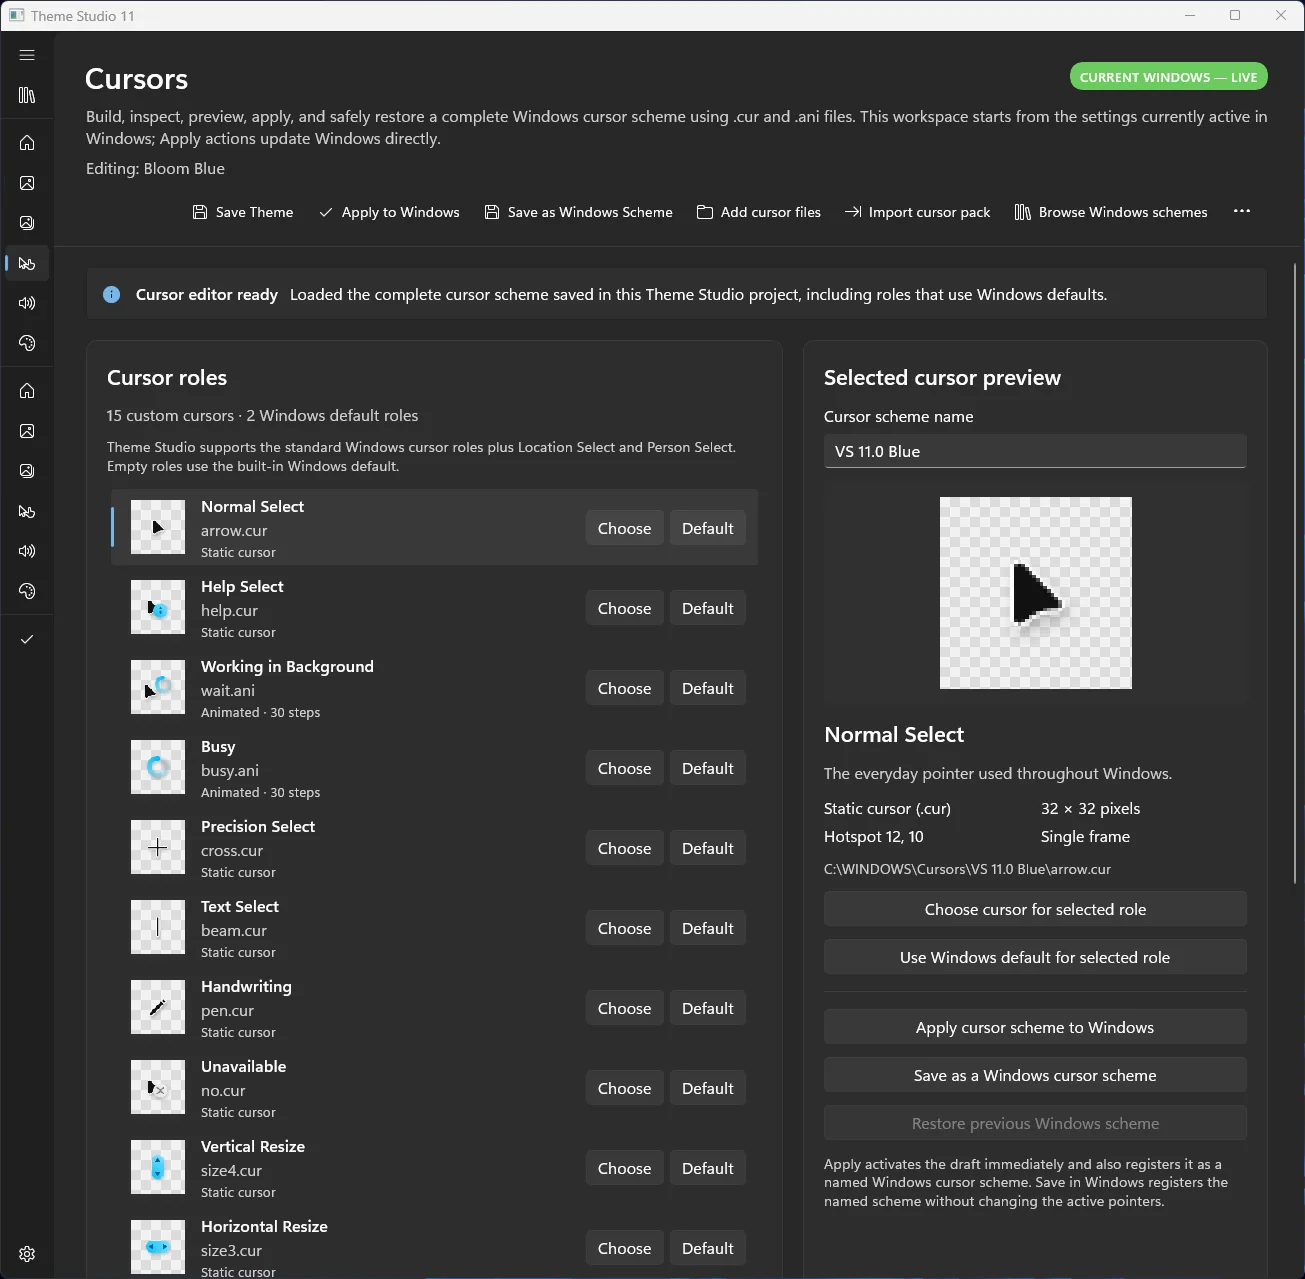This screenshot has height=1279, width=1305.
Task: Click the highlighted Cursors icon in sidebar
Action: coord(27,263)
